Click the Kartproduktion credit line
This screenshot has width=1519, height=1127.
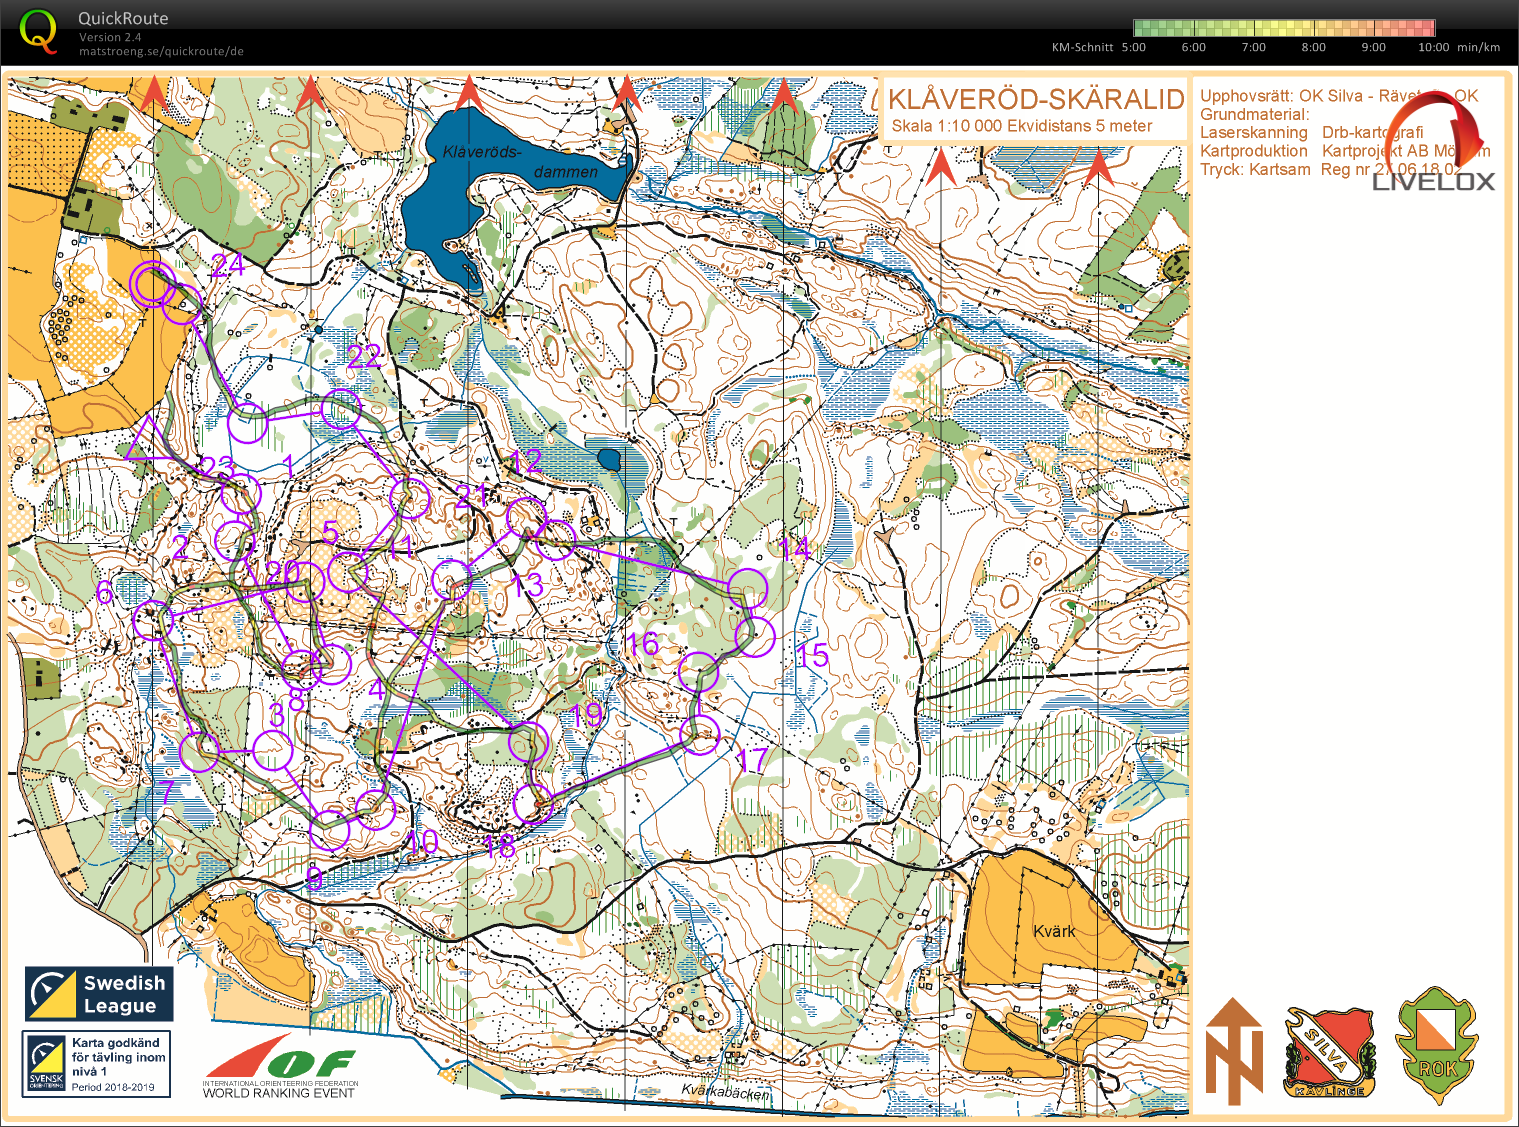(1345, 151)
